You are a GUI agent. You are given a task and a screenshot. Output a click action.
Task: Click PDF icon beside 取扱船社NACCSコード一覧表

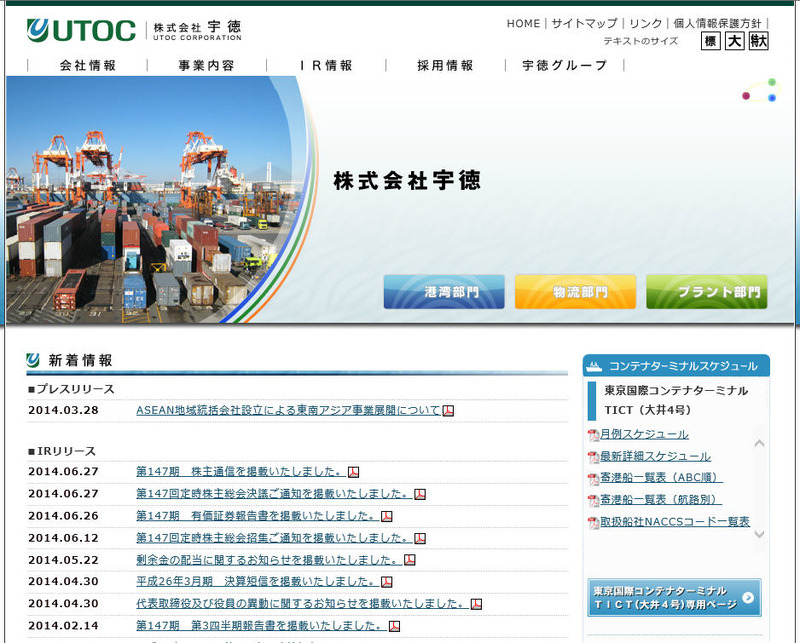tap(593, 522)
